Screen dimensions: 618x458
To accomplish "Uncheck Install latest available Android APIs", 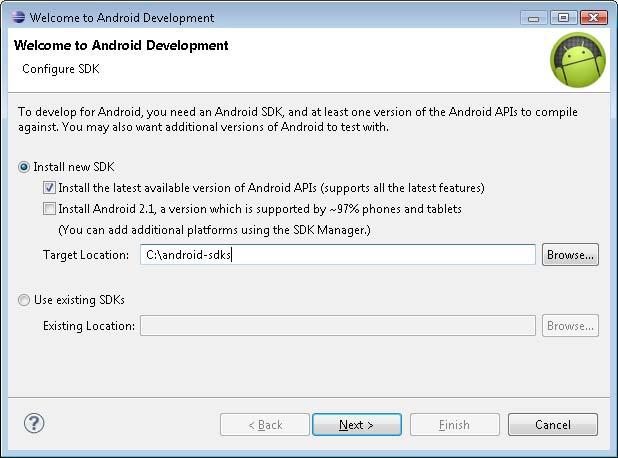I will tap(49, 188).
